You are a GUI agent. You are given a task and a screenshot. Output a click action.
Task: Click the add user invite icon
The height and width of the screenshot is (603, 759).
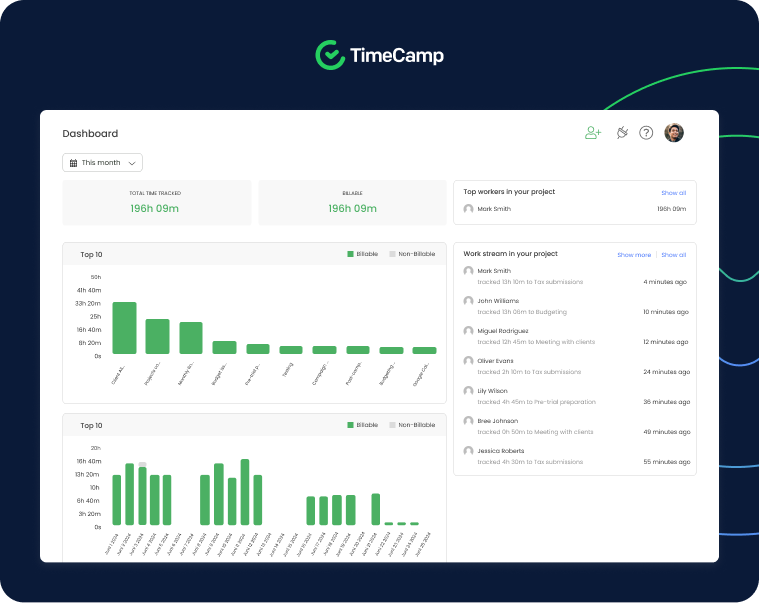coord(593,133)
